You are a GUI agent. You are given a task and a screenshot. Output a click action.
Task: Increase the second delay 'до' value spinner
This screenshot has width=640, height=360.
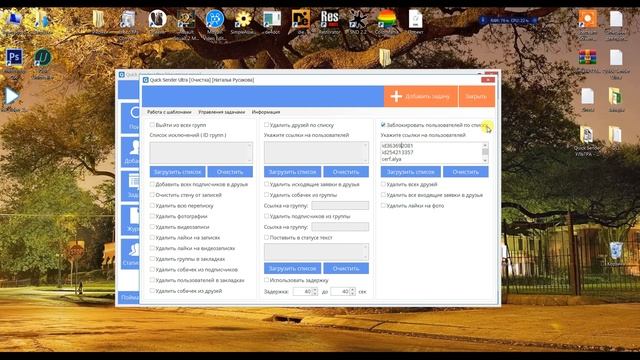click(x=353, y=289)
